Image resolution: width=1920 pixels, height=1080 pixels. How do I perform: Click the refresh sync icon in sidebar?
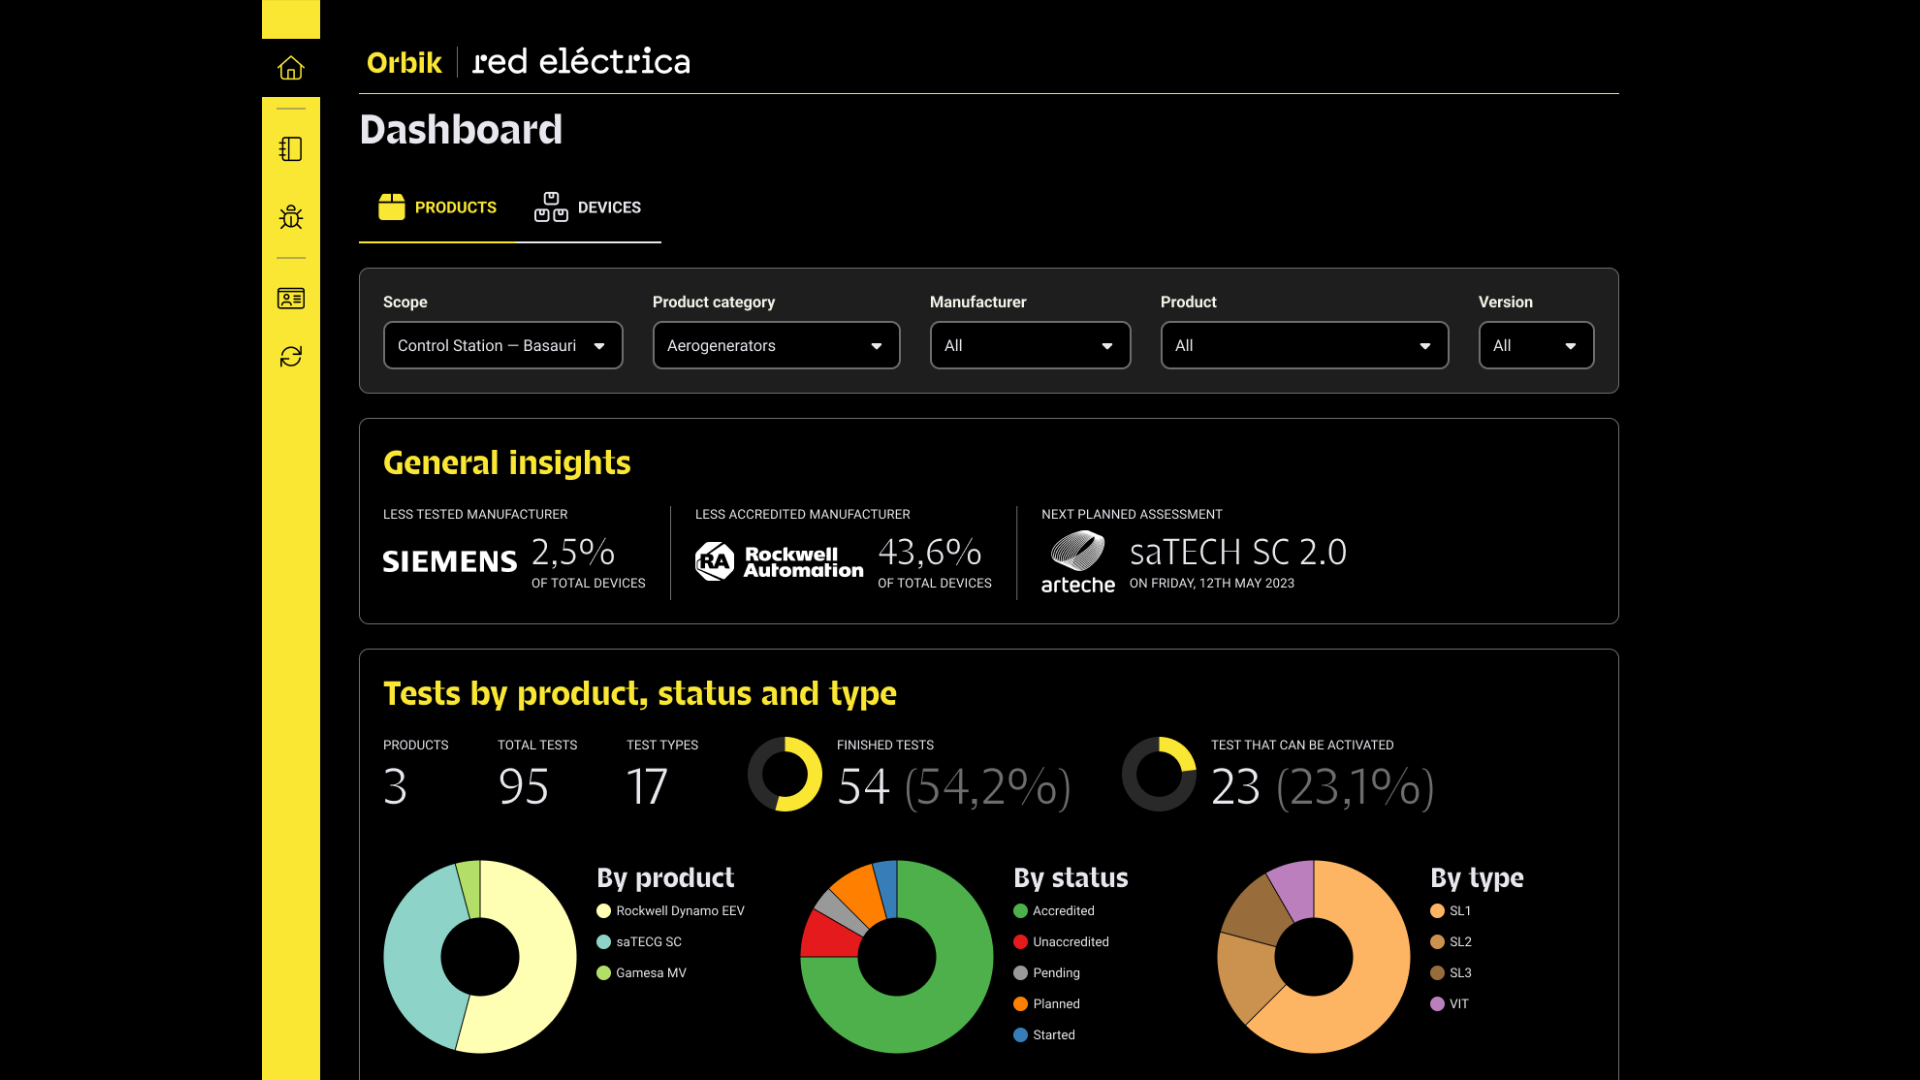[291, 357]
